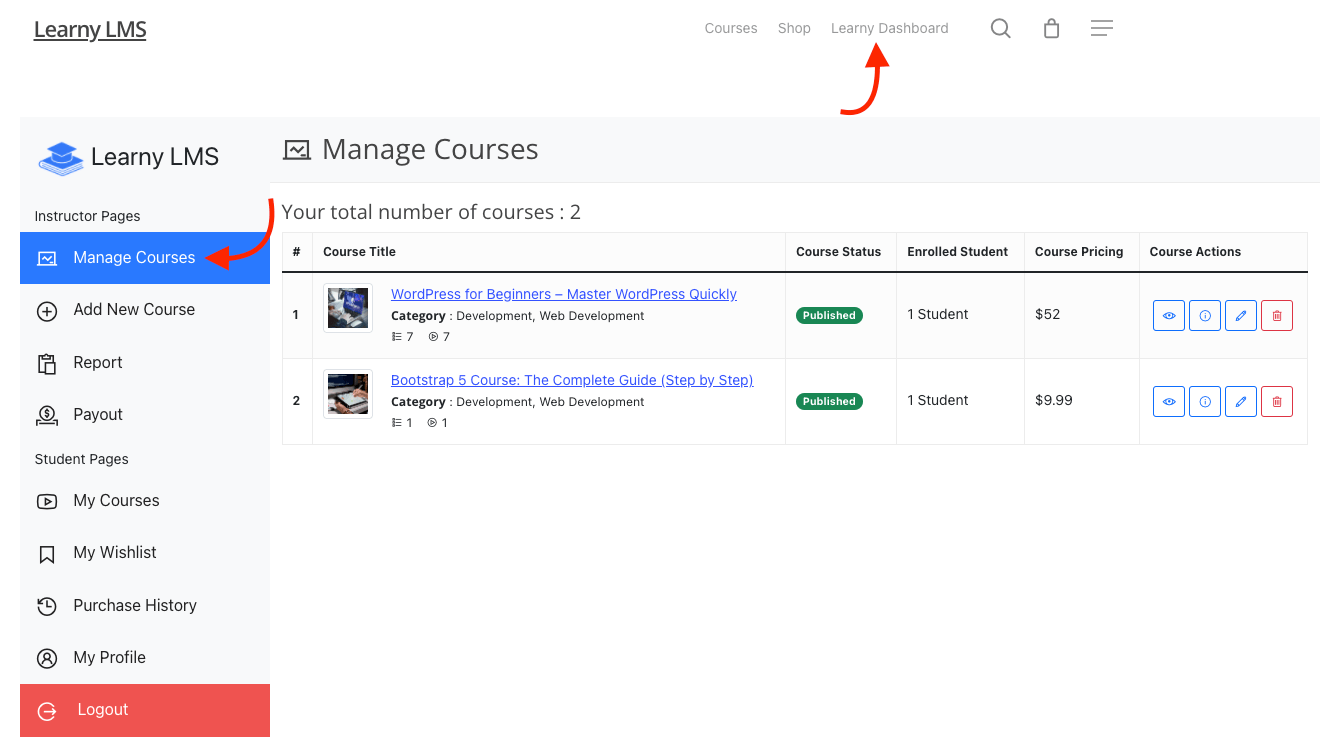Click the WordPress for Beginners course thumbnail
This screenshot has width=1327, height=753.
pyautogui.click(x=348, y=308)
